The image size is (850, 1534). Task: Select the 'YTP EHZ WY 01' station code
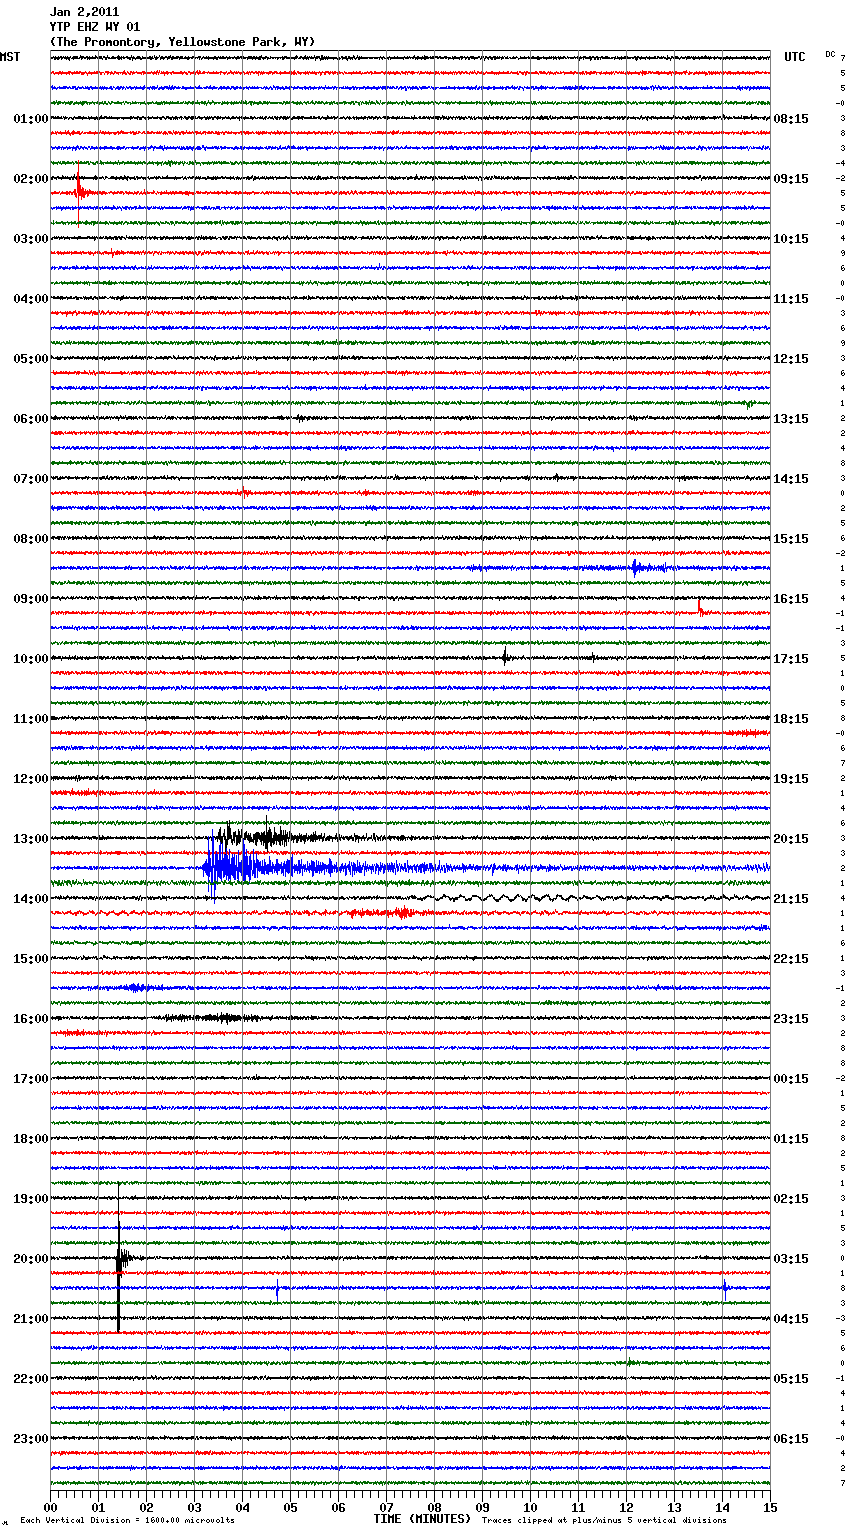(x=95, y=27)
